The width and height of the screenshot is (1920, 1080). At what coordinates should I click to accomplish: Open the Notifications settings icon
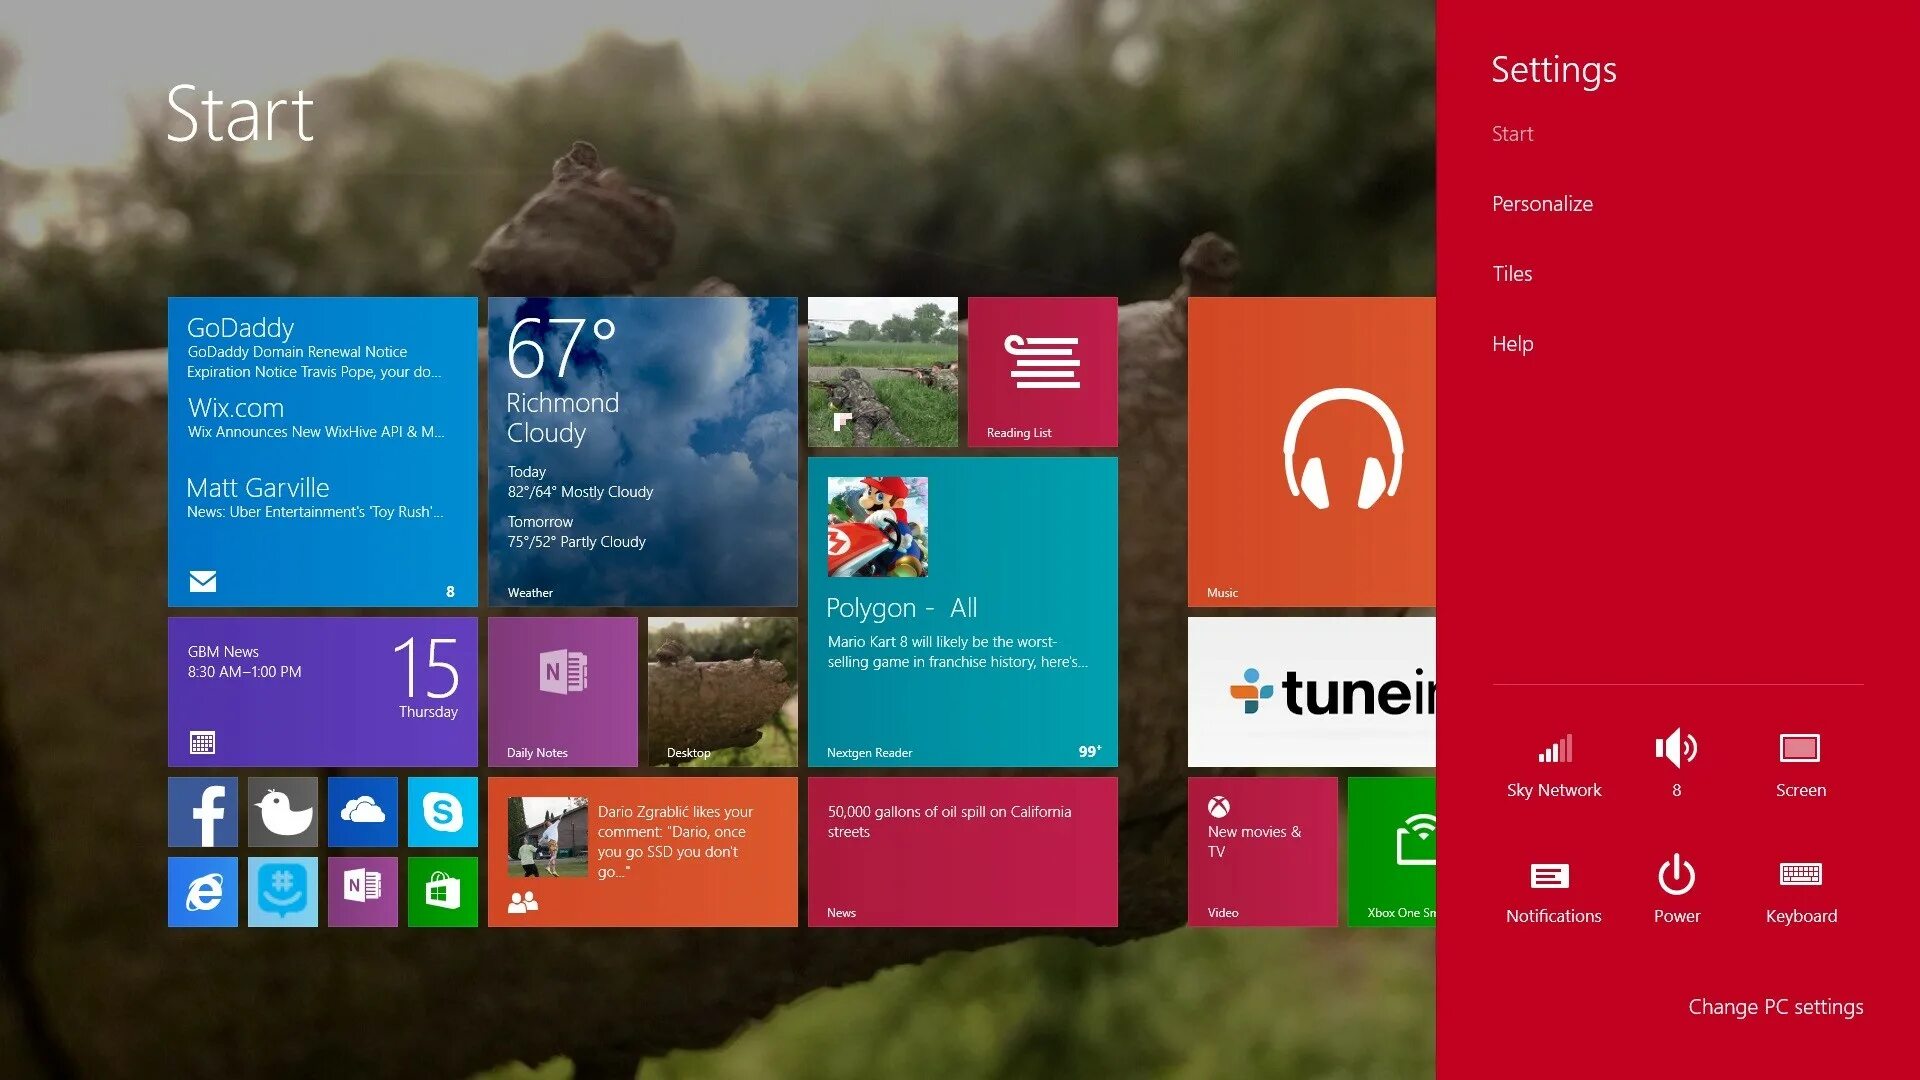(1554, 891)
